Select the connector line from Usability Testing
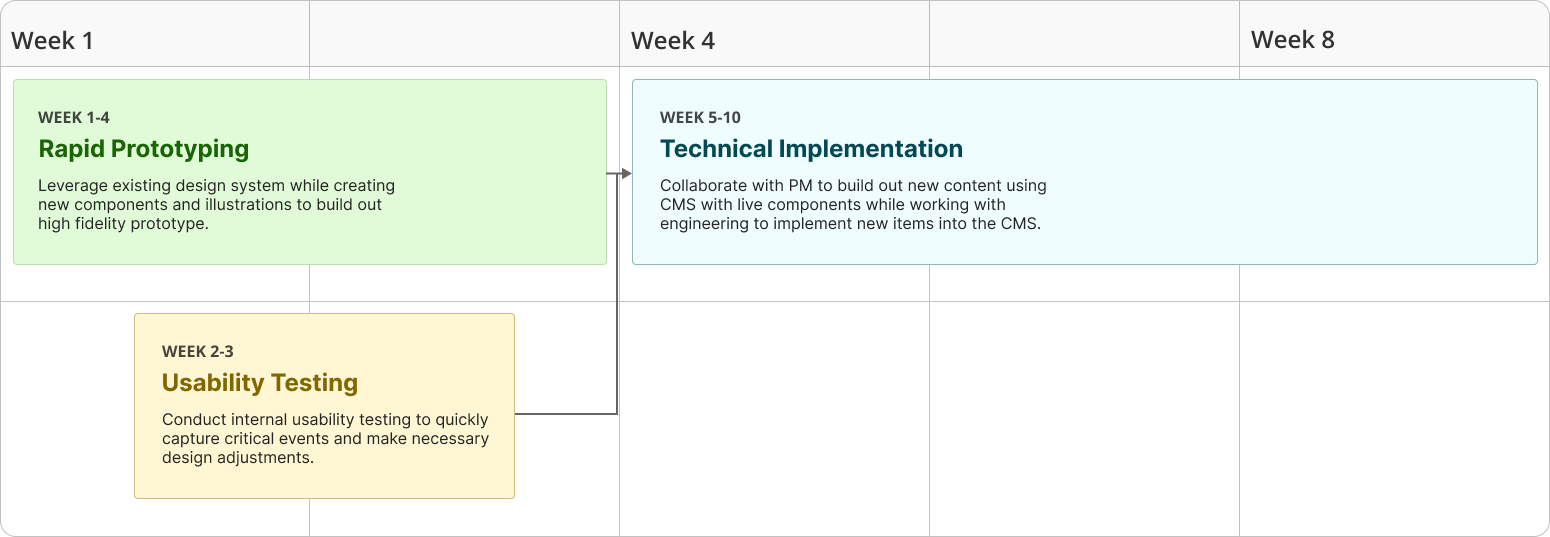This screenshot has height=537, width=1550. pyautogui.click(x=566, y=413)
